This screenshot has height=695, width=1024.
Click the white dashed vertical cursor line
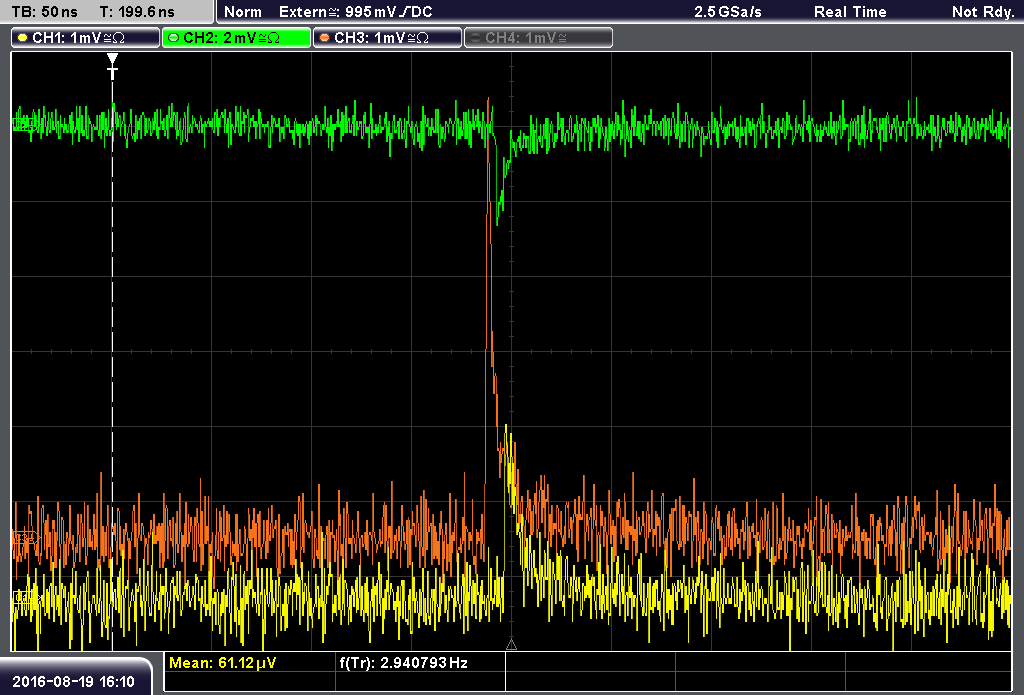tap(112, 366)
